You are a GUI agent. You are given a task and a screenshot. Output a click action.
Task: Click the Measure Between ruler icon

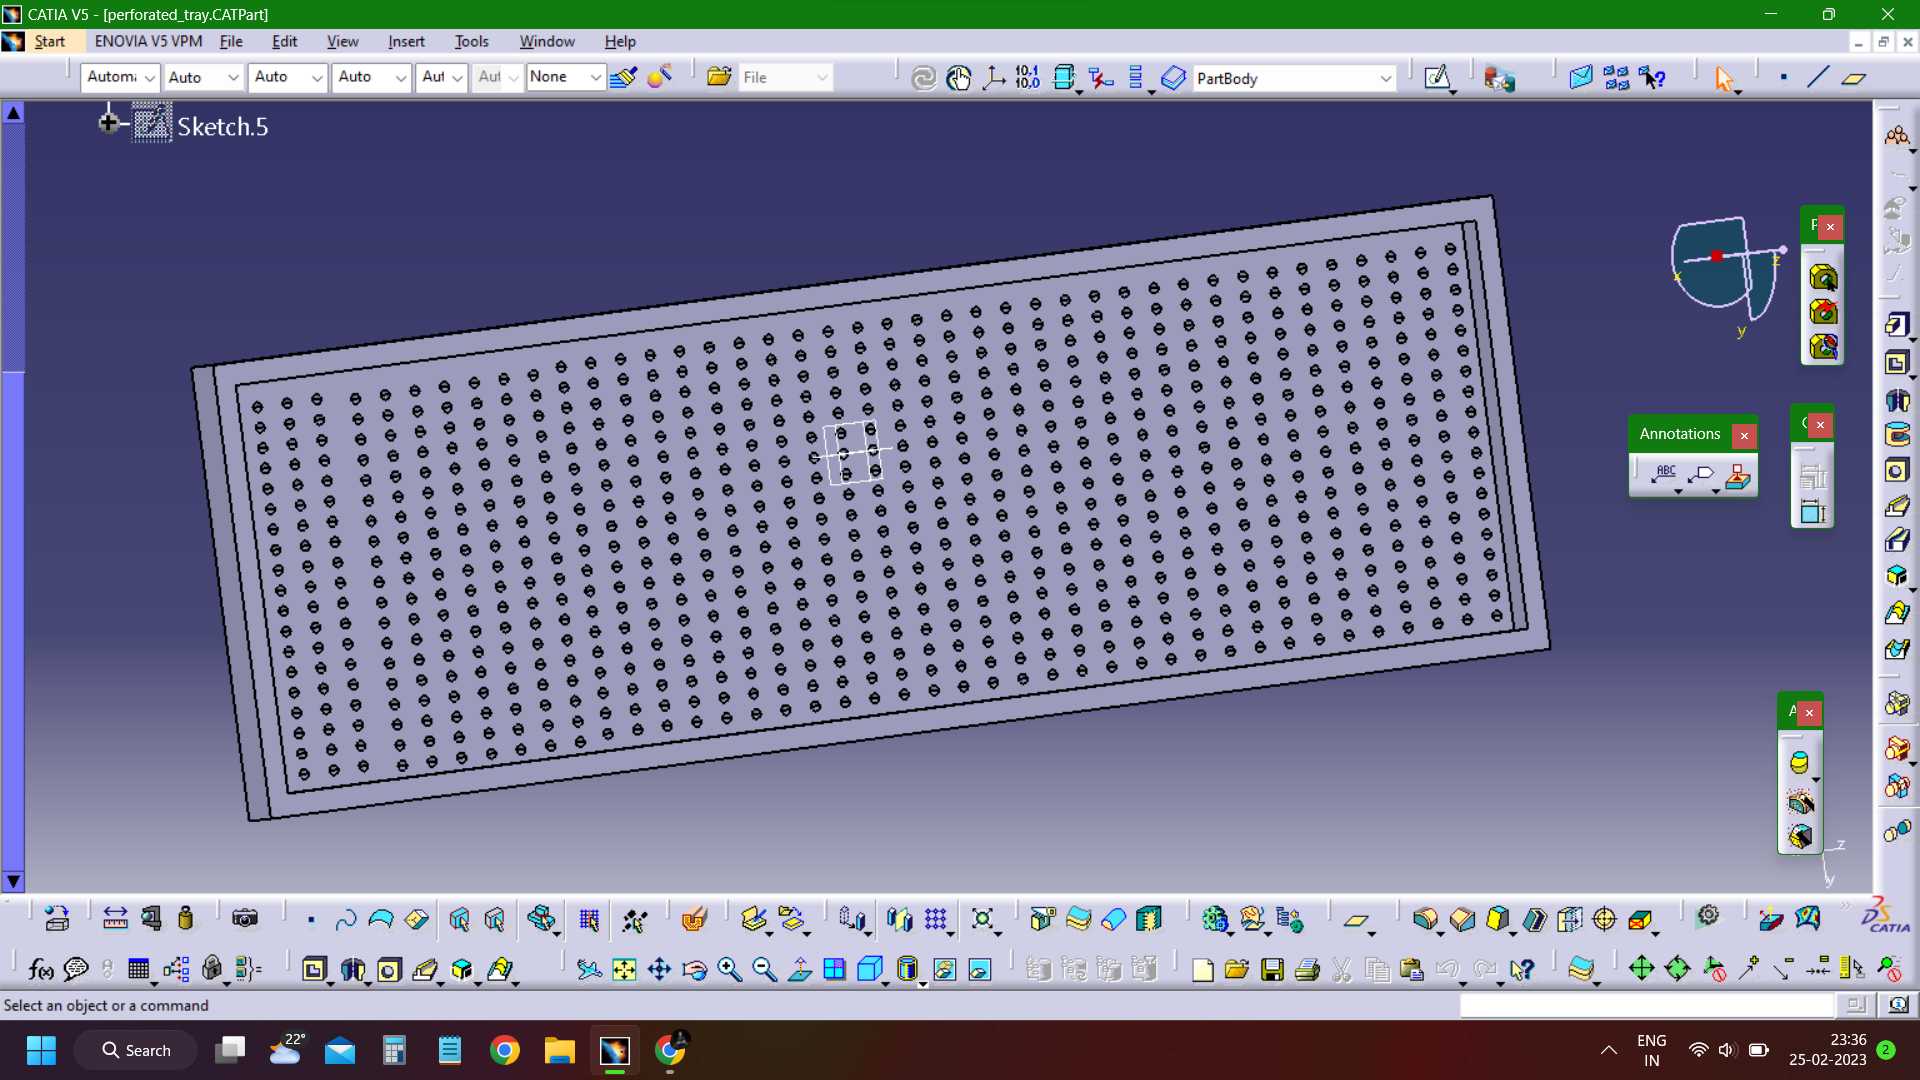tap(115, 919)
